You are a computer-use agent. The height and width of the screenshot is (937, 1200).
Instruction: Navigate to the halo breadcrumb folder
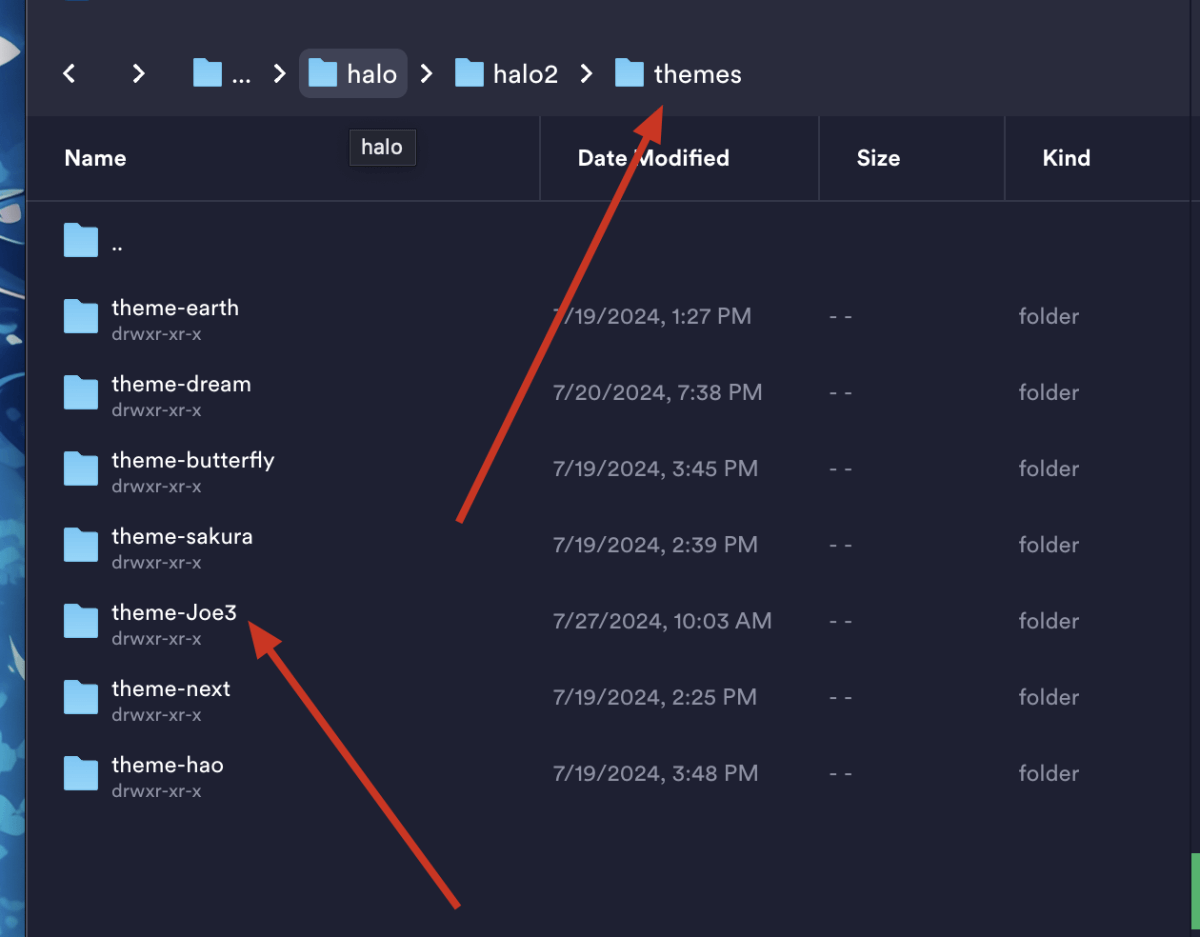tap(353, 74)
